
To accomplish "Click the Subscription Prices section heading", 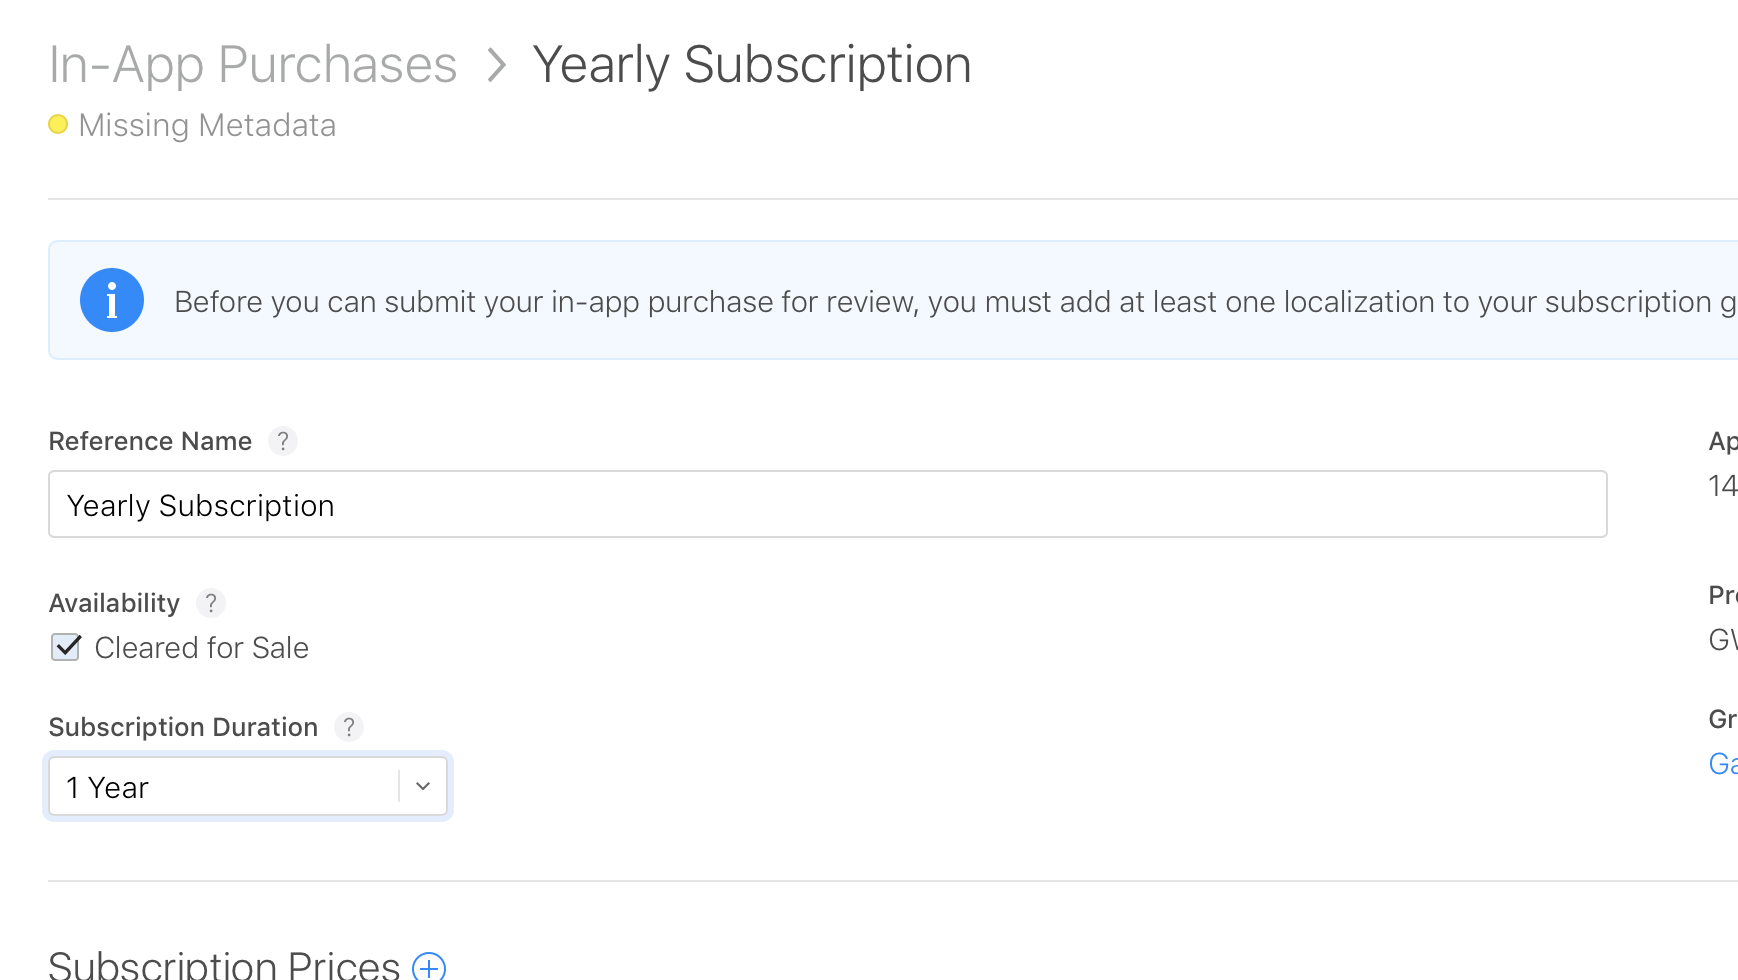I will [x=224, y=966].
